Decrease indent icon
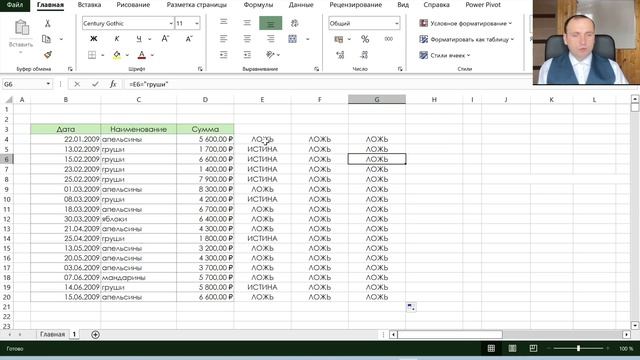The image size is (640, 360). [224, 55]
